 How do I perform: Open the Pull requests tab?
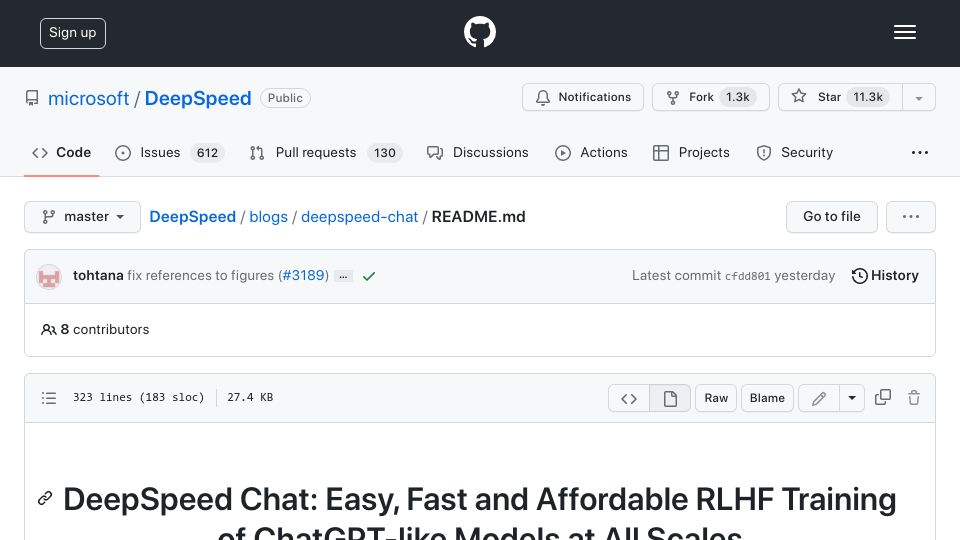pos(325,152)
